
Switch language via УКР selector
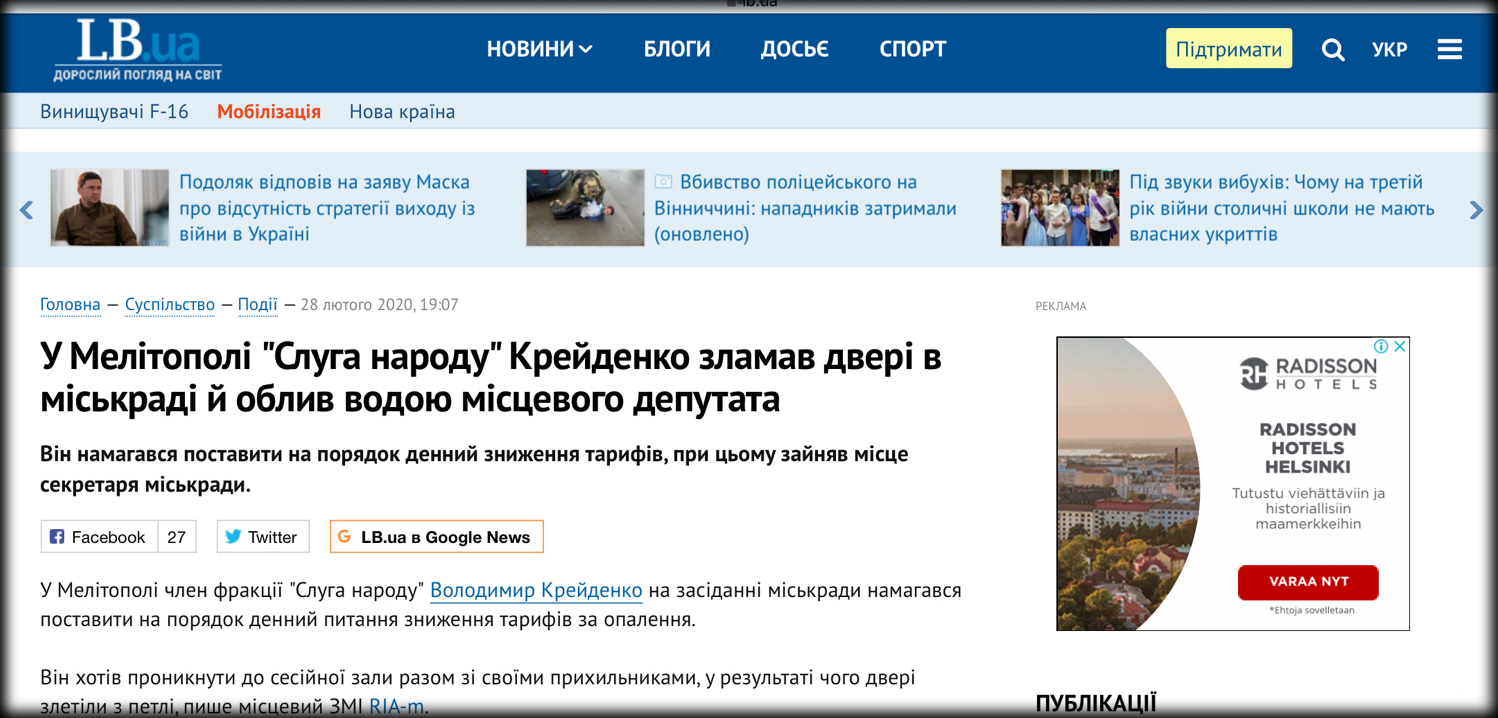(x=1390, y=49)
